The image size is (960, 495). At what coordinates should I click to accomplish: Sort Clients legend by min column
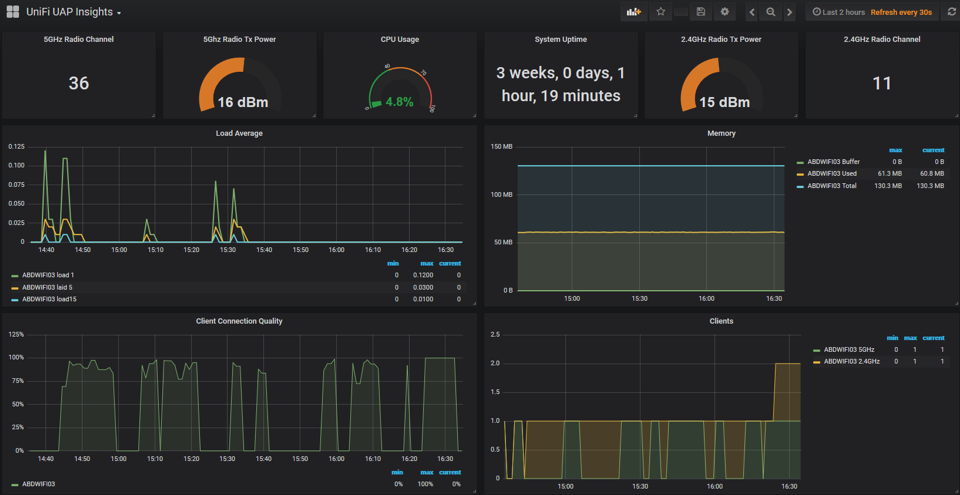coord(892,338)
